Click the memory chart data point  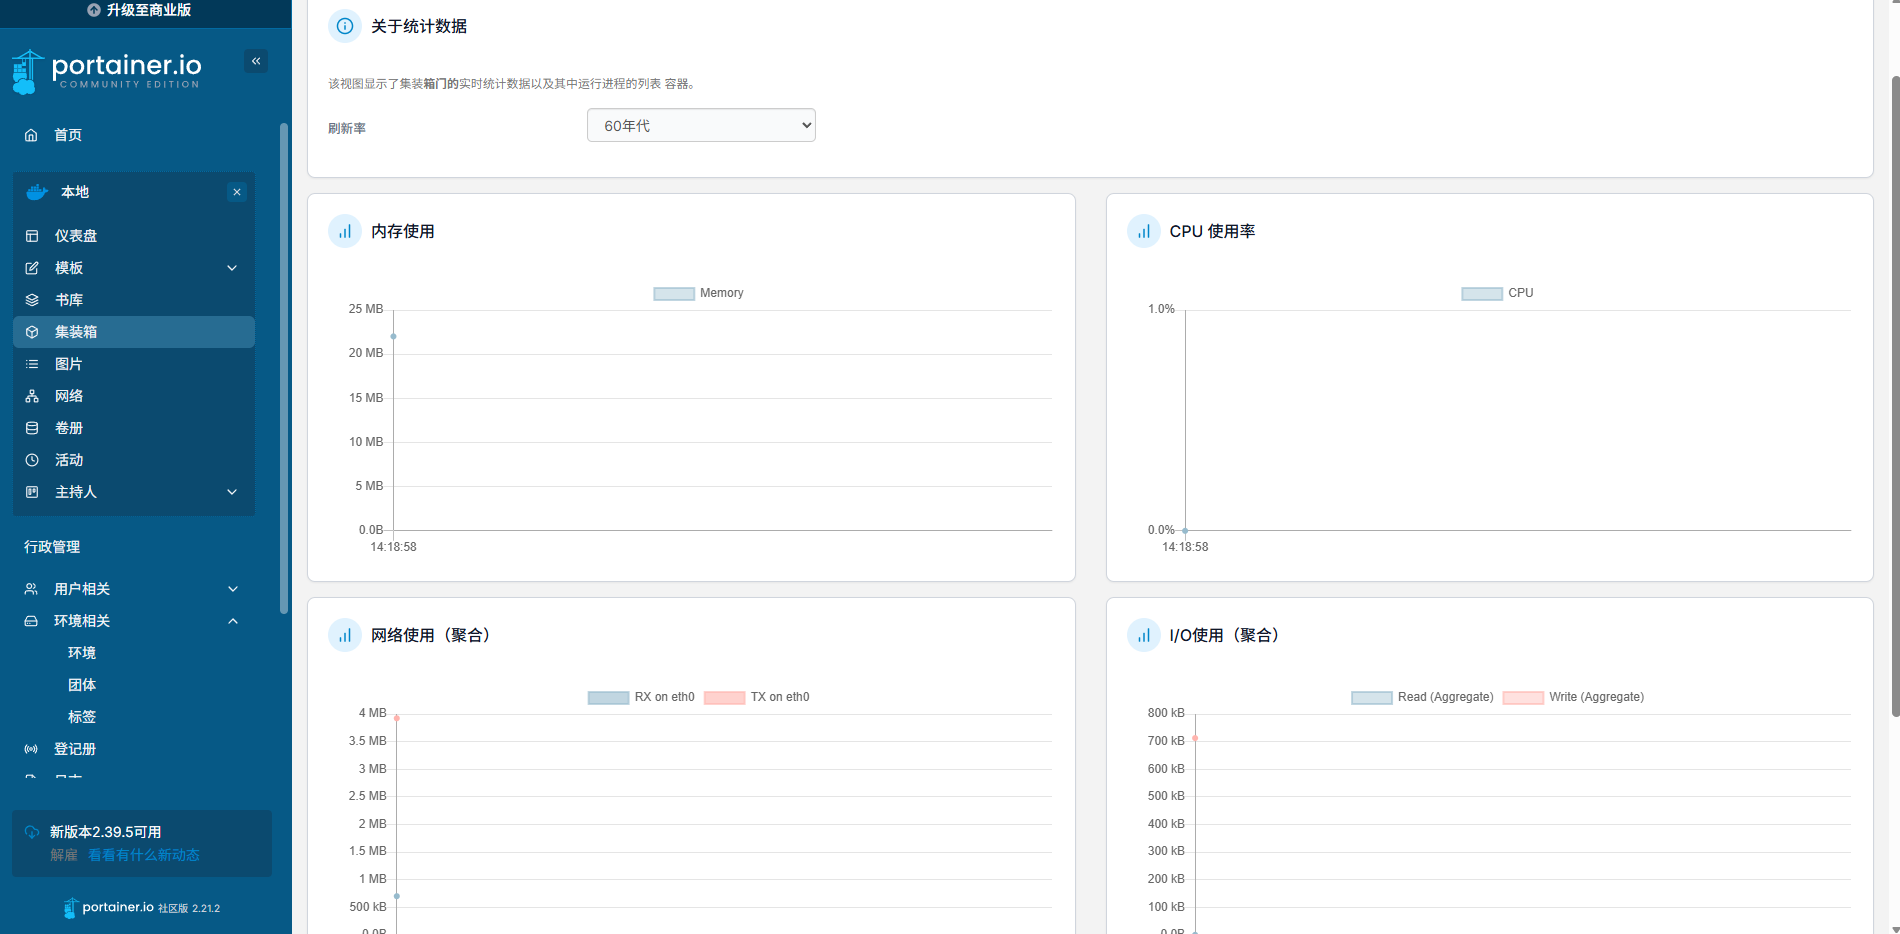coord(394,336)
